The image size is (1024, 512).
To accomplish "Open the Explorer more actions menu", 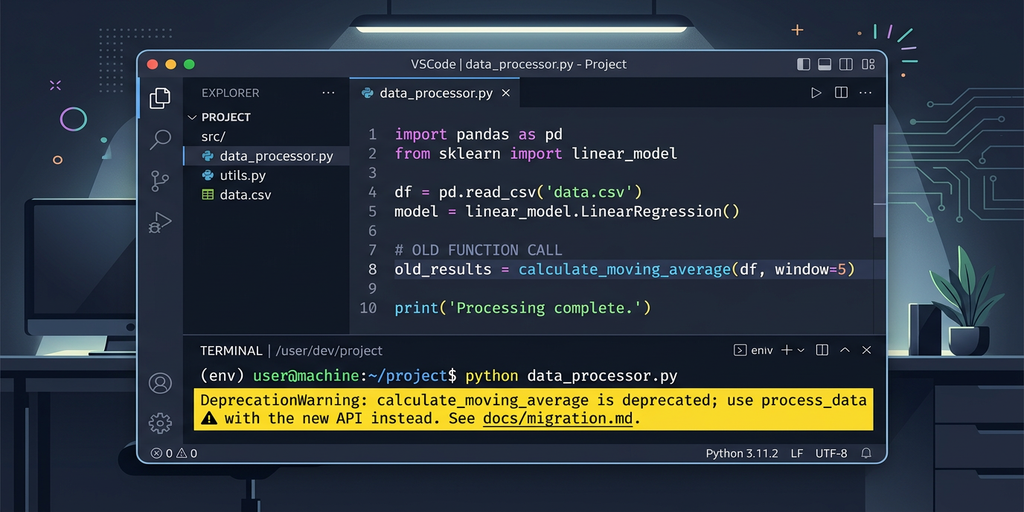I will point(328,93).
